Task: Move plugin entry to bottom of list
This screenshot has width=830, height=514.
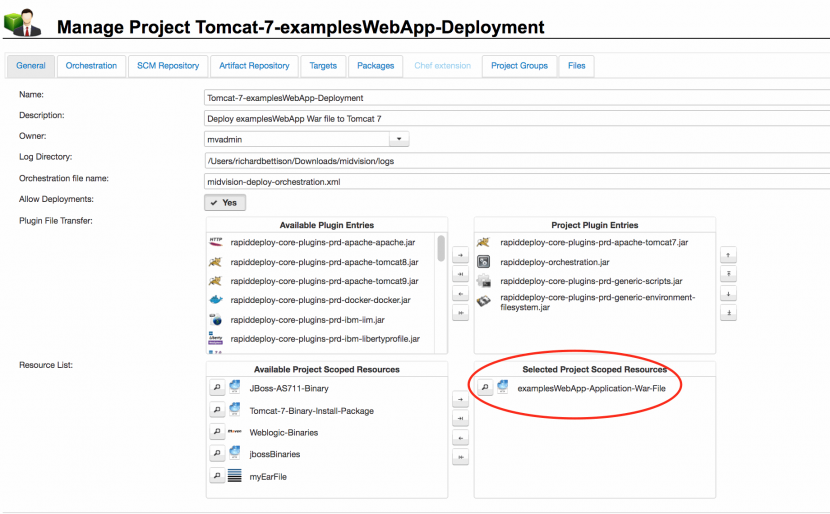Action: (x=729, y=313)
